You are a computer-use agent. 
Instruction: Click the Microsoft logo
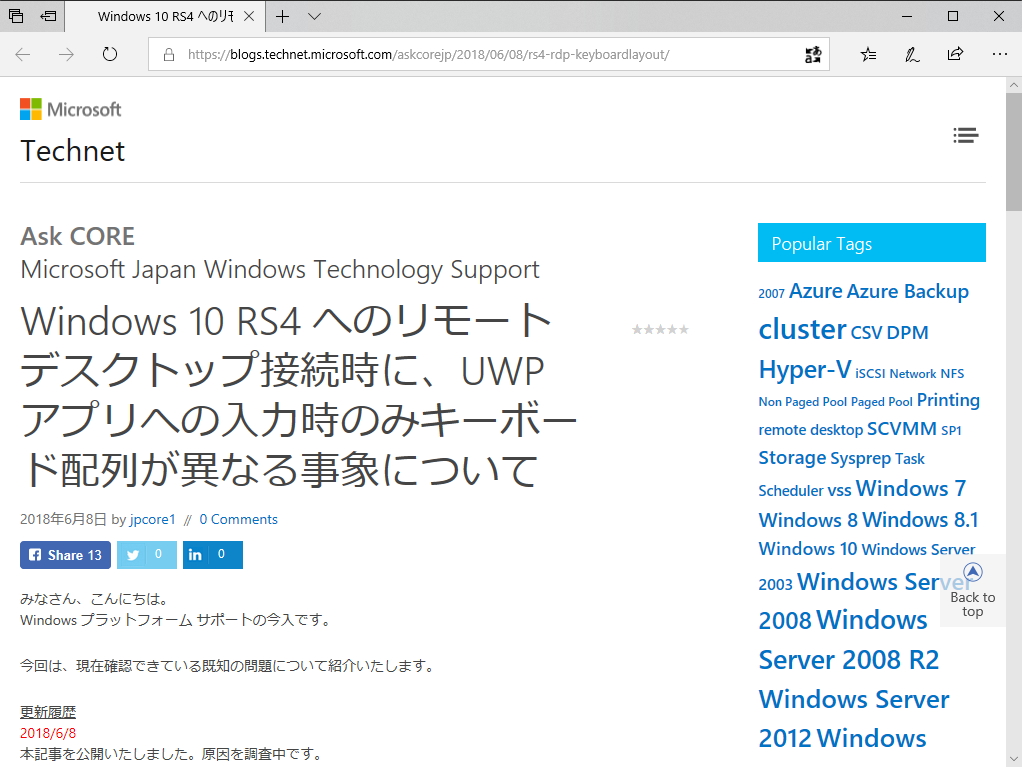click(x=70, y=109)
